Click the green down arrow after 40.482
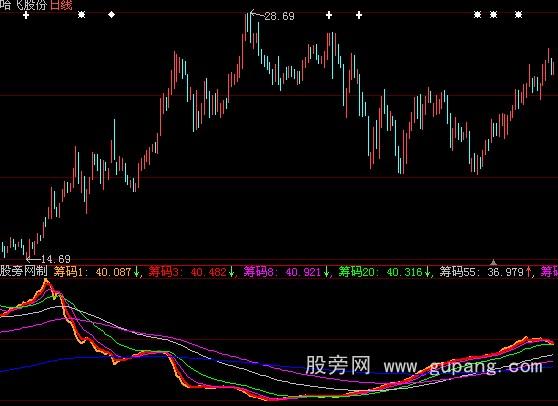The height and width of the screenshot is (406, 558). tap(231, 272)
